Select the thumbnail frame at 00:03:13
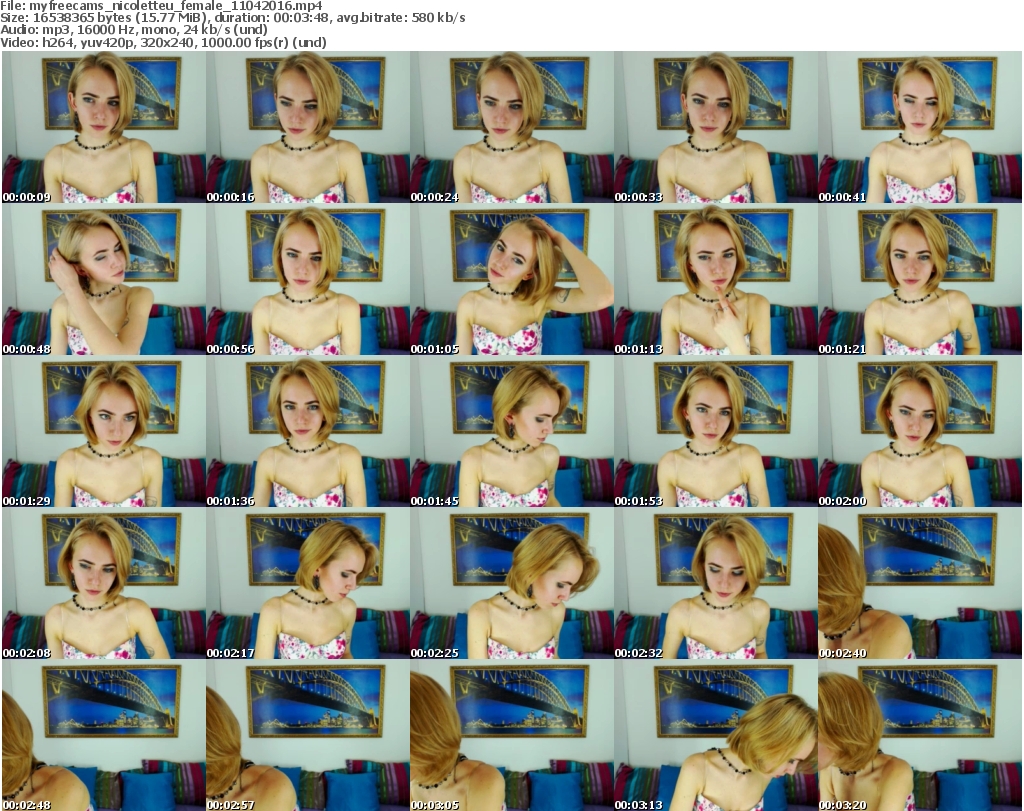This screenshot has height=811, width=1024. click(x=716, y=735)
